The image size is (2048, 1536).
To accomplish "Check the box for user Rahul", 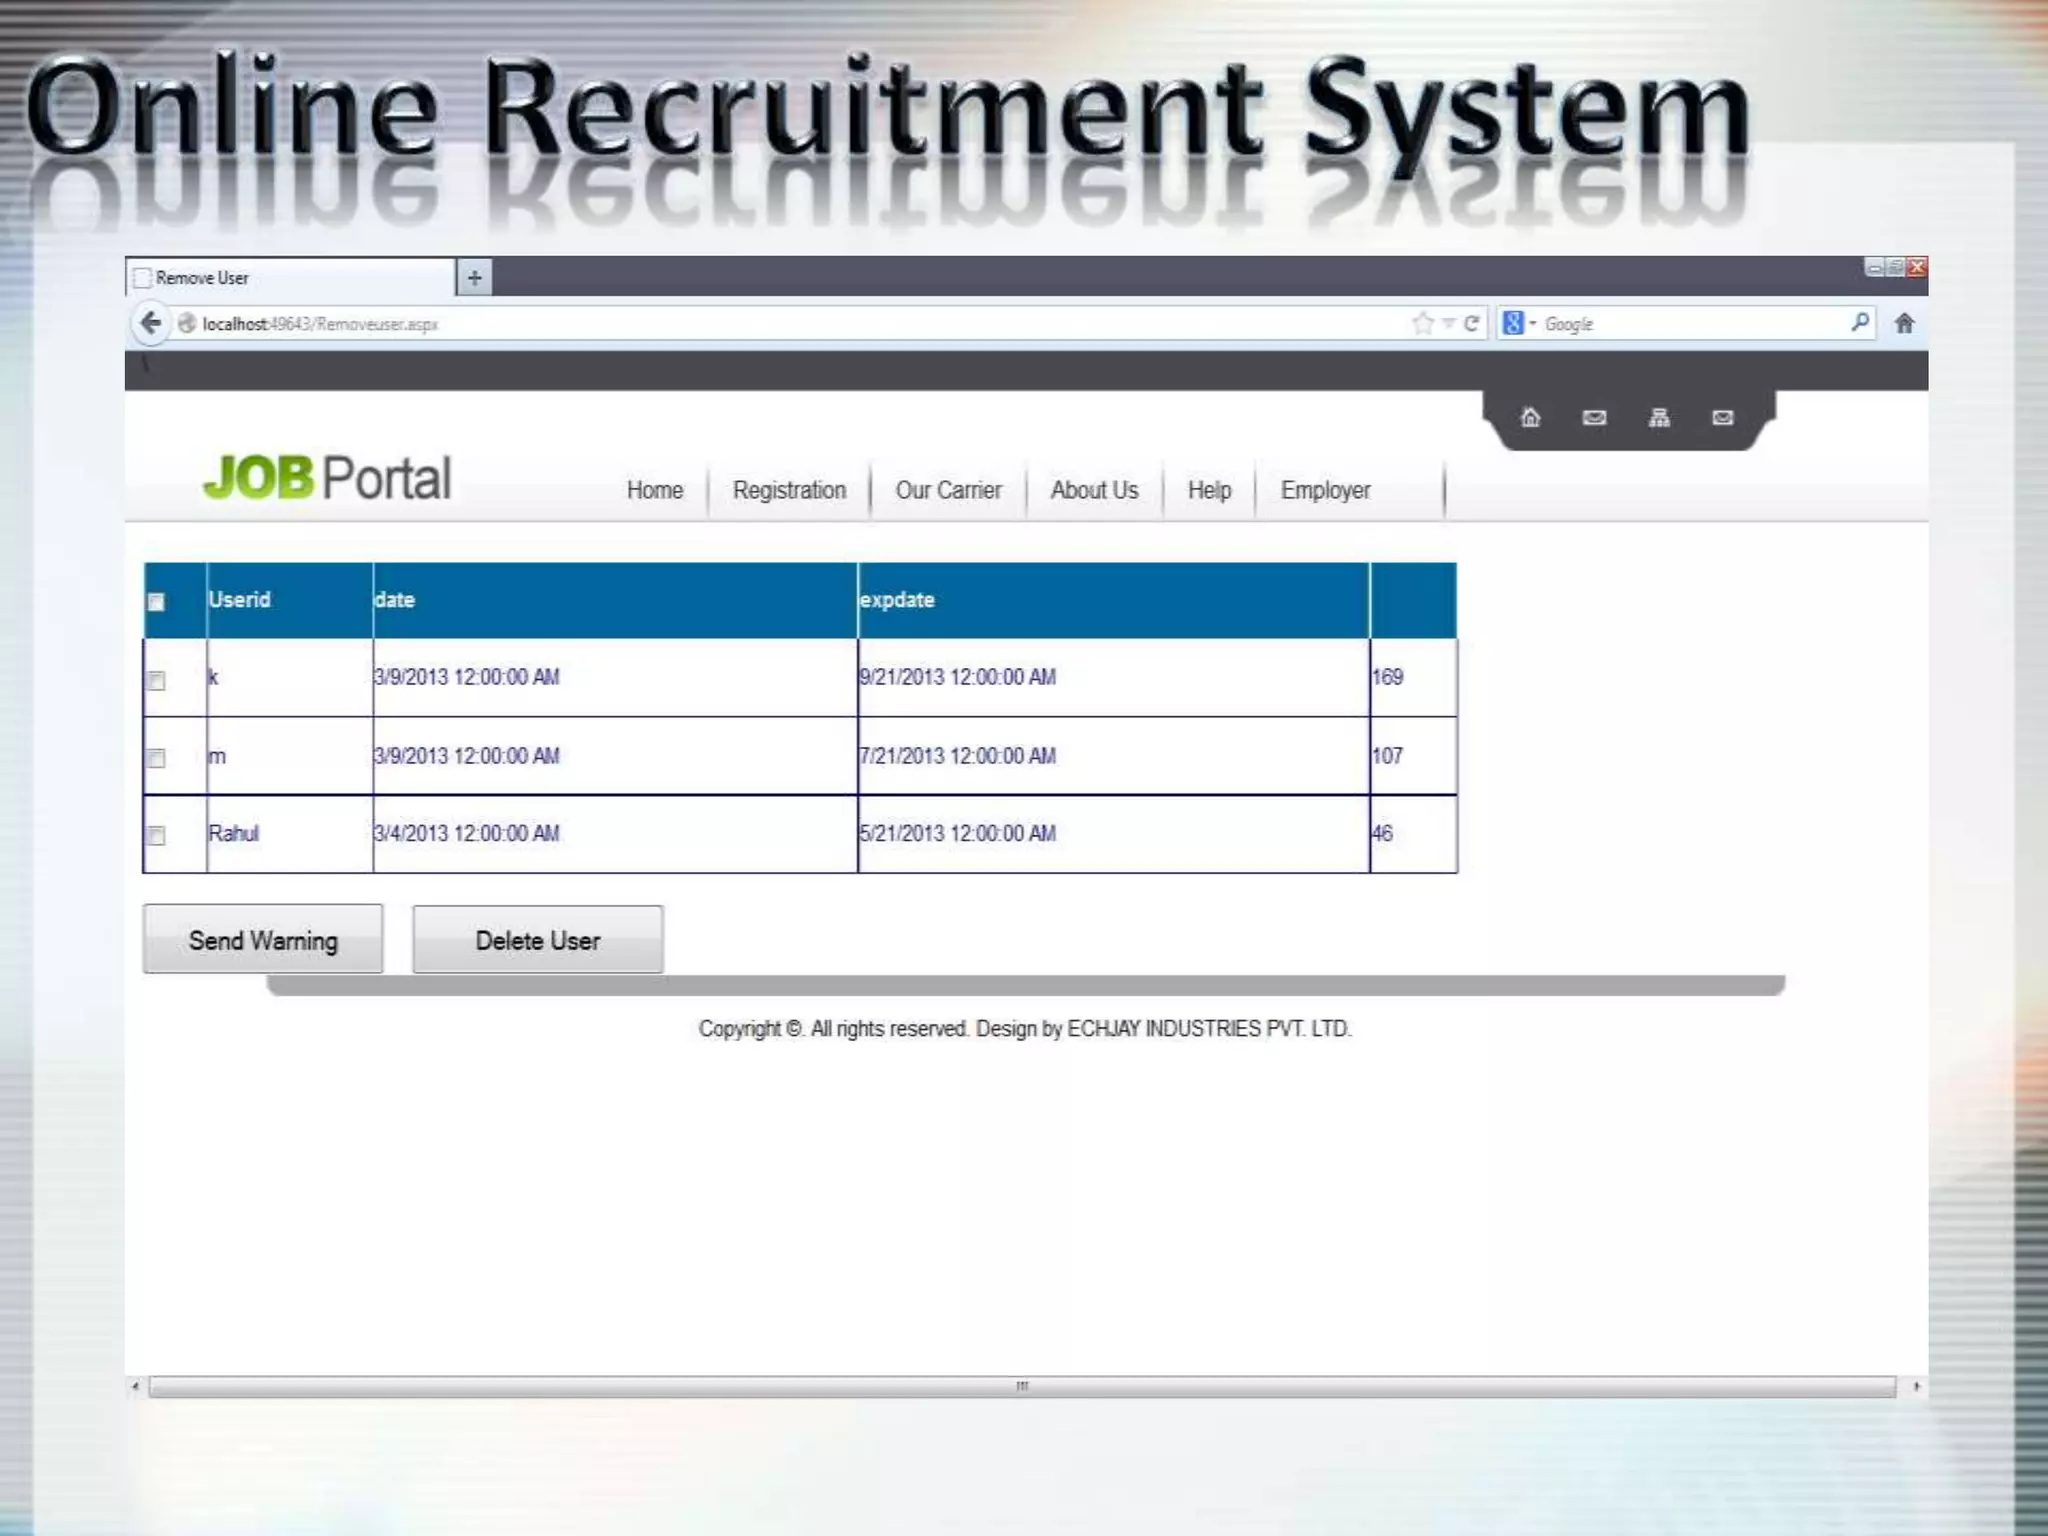I will pyautogui.click(x=157, y=835).
